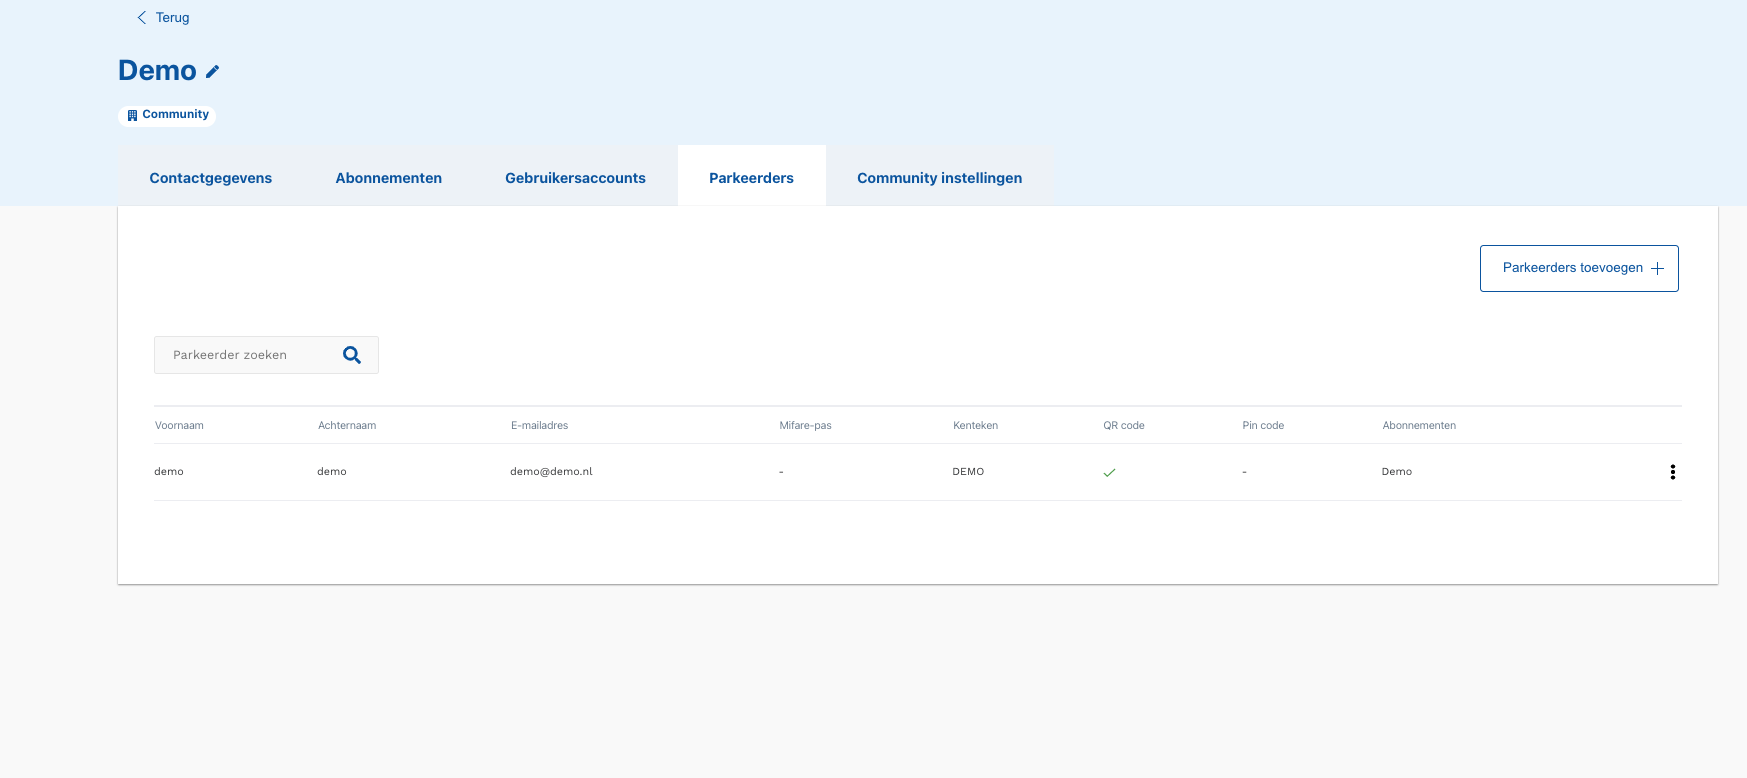Click the magnifying glass search icon

(352, 355)
